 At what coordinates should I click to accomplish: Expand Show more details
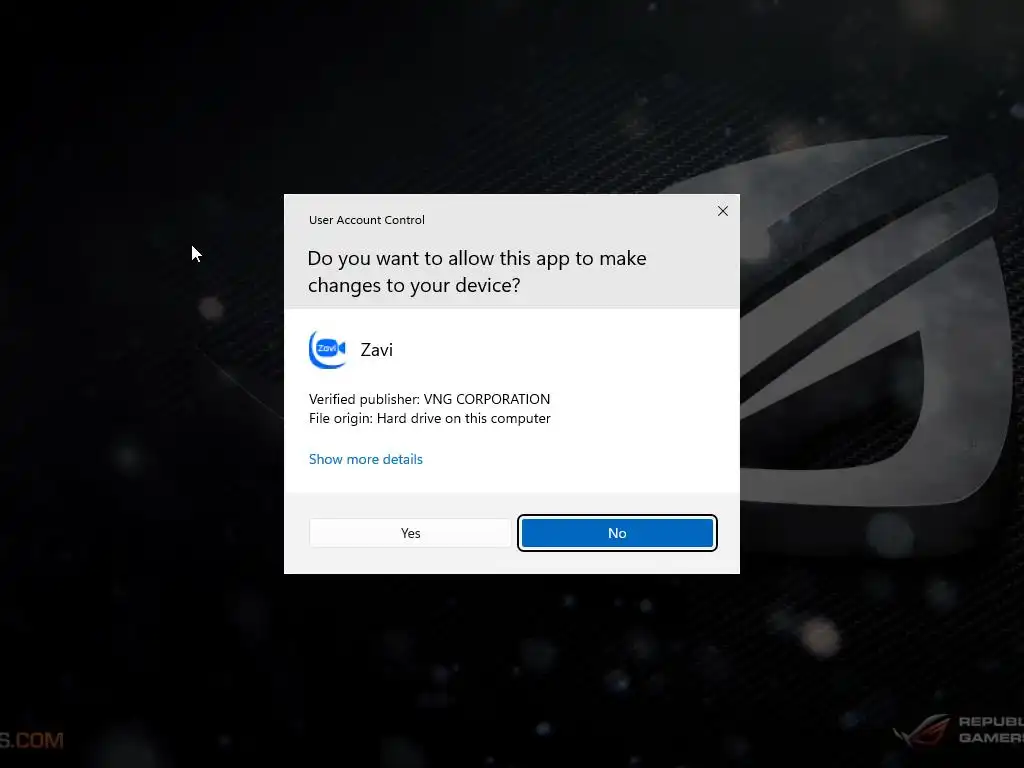pyautogui.click(x=366, y=459)
